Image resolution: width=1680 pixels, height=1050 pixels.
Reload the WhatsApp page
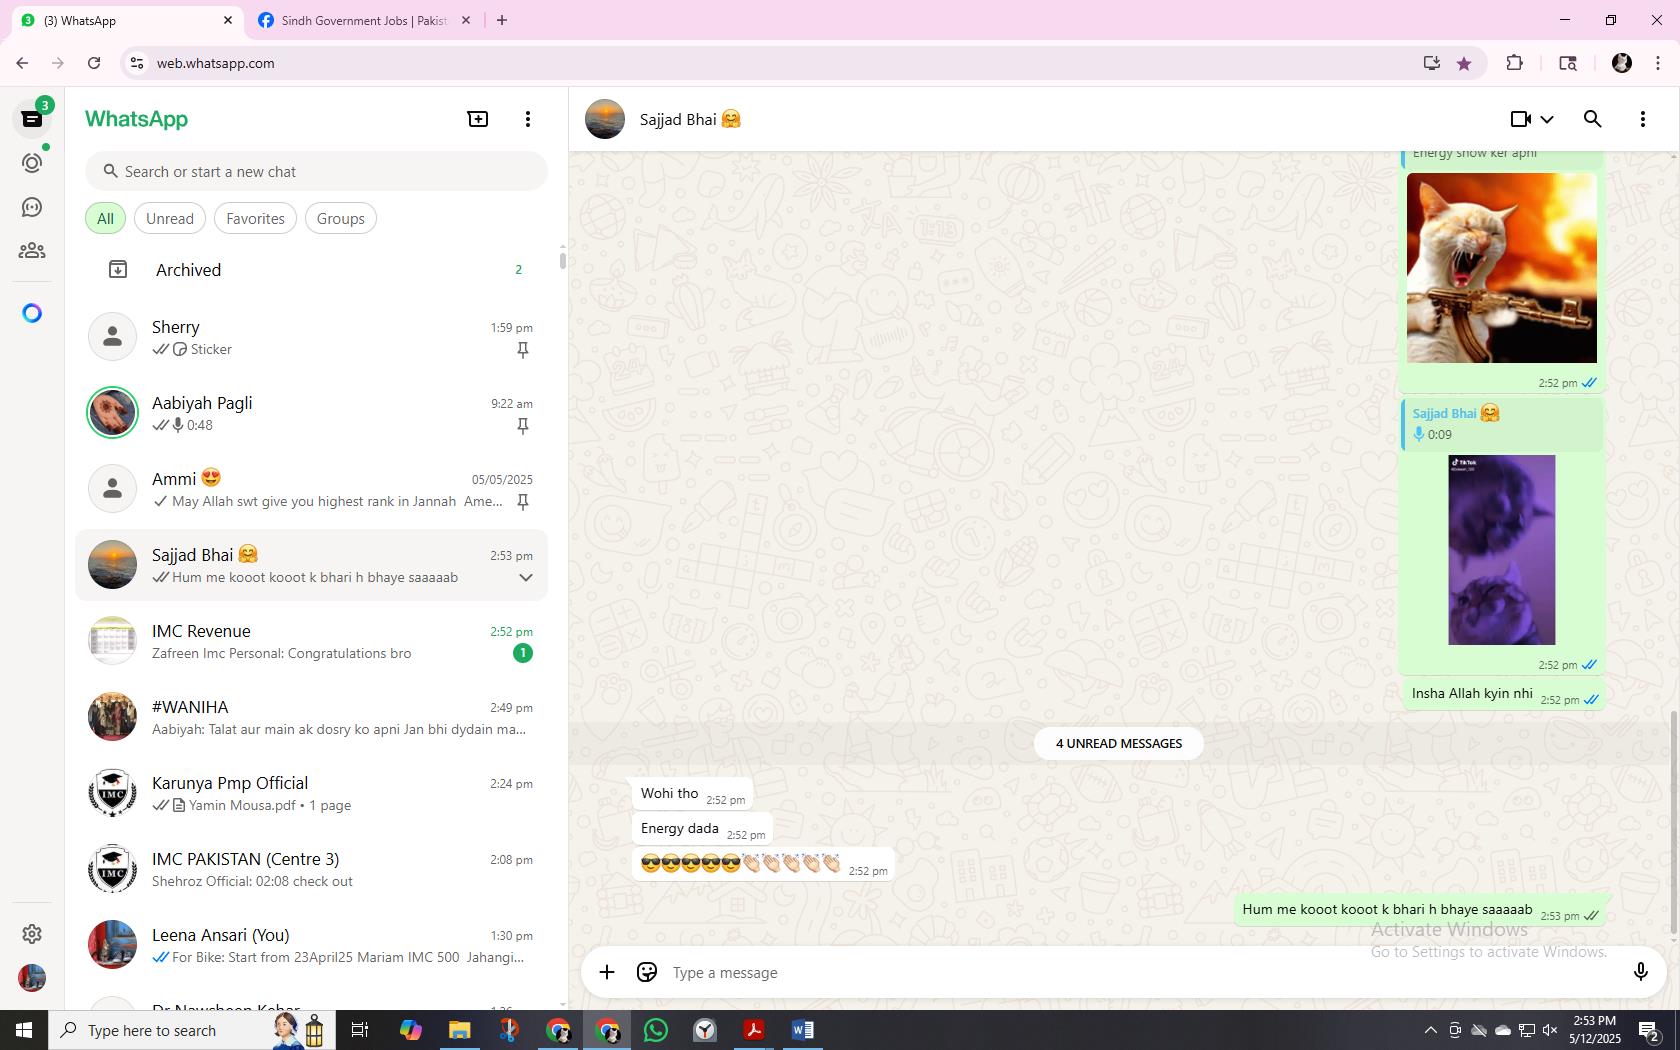pos(94,63)
